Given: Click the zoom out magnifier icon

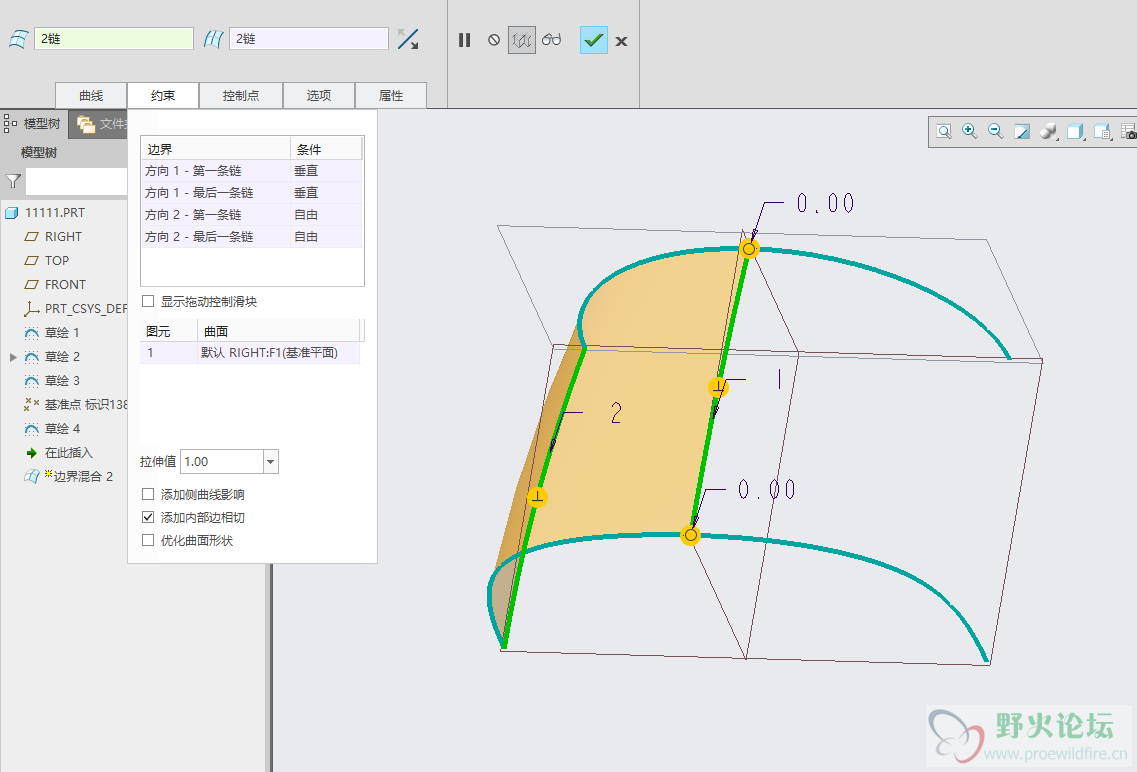Looking at the screenshot, I should pyautogui.click(x=996, y=131).
